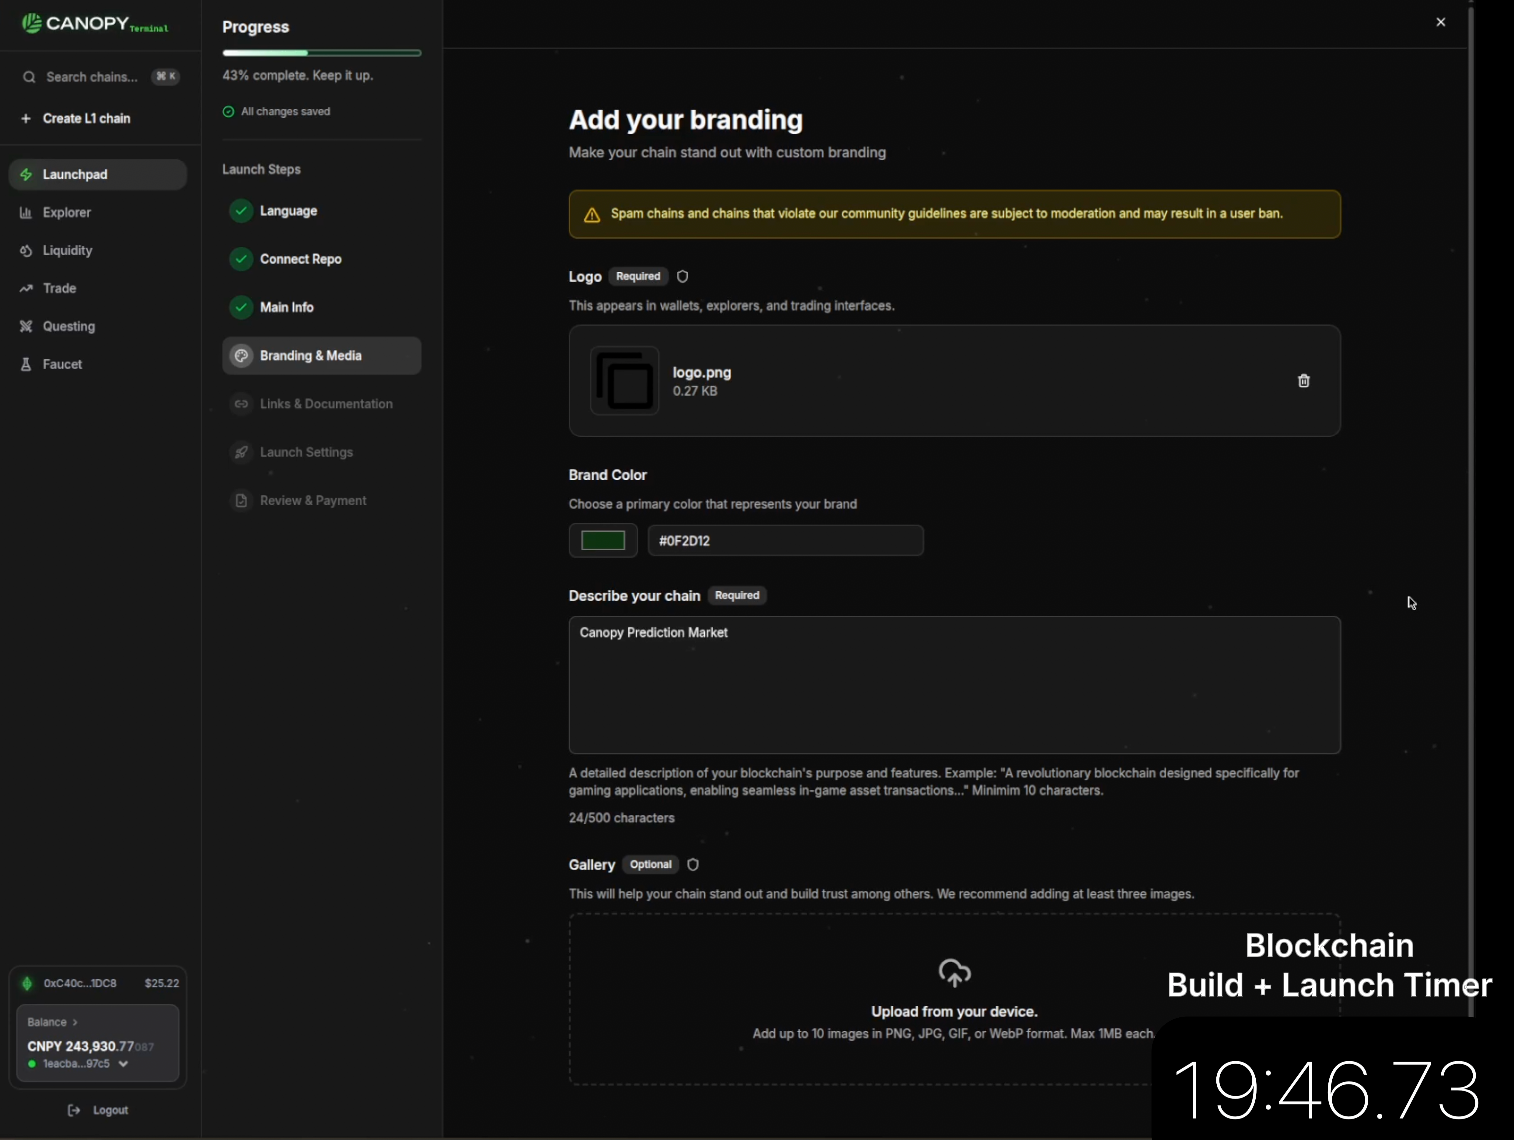Screen dimensions: 1514x1140
Task: Click the Launchpad lightning icon
Action: 26,174
